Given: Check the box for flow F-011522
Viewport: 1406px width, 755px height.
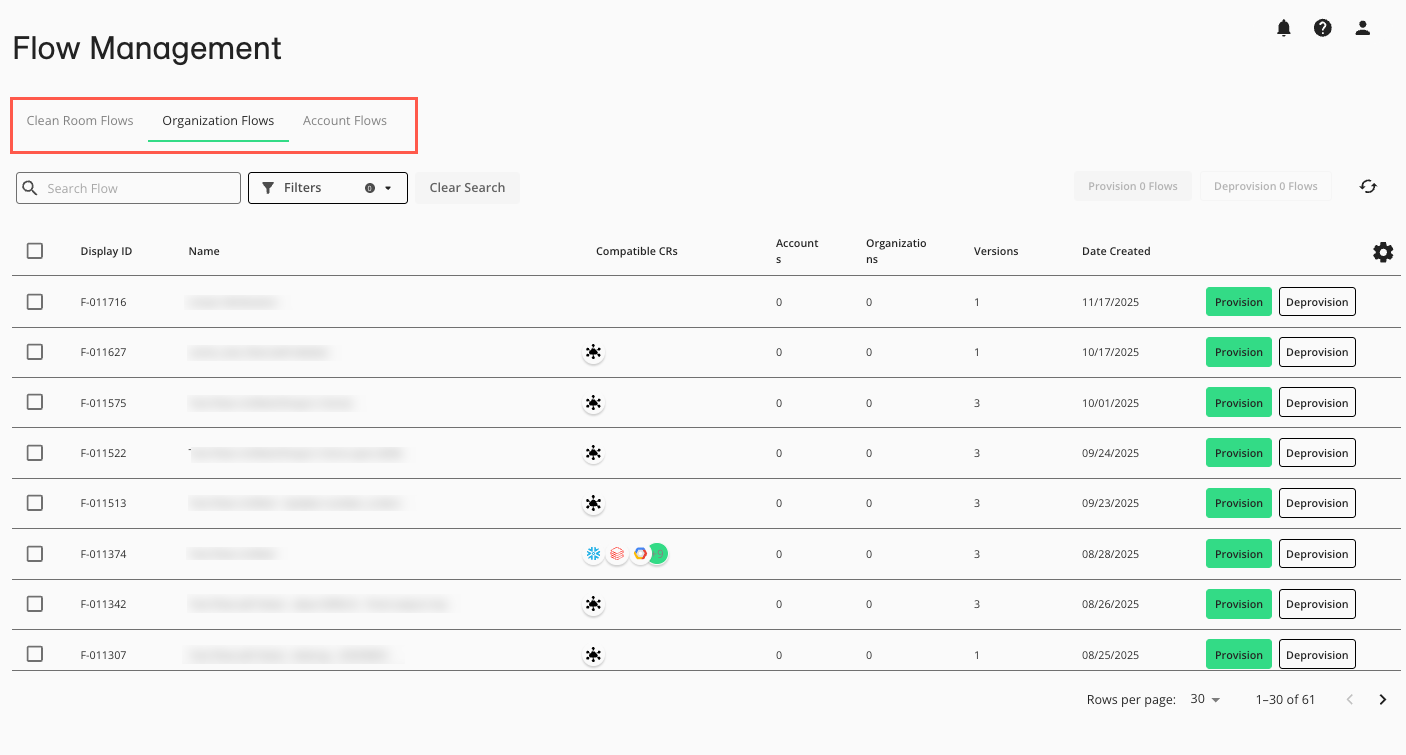Looking at the screenshot, I should (35, 453).
